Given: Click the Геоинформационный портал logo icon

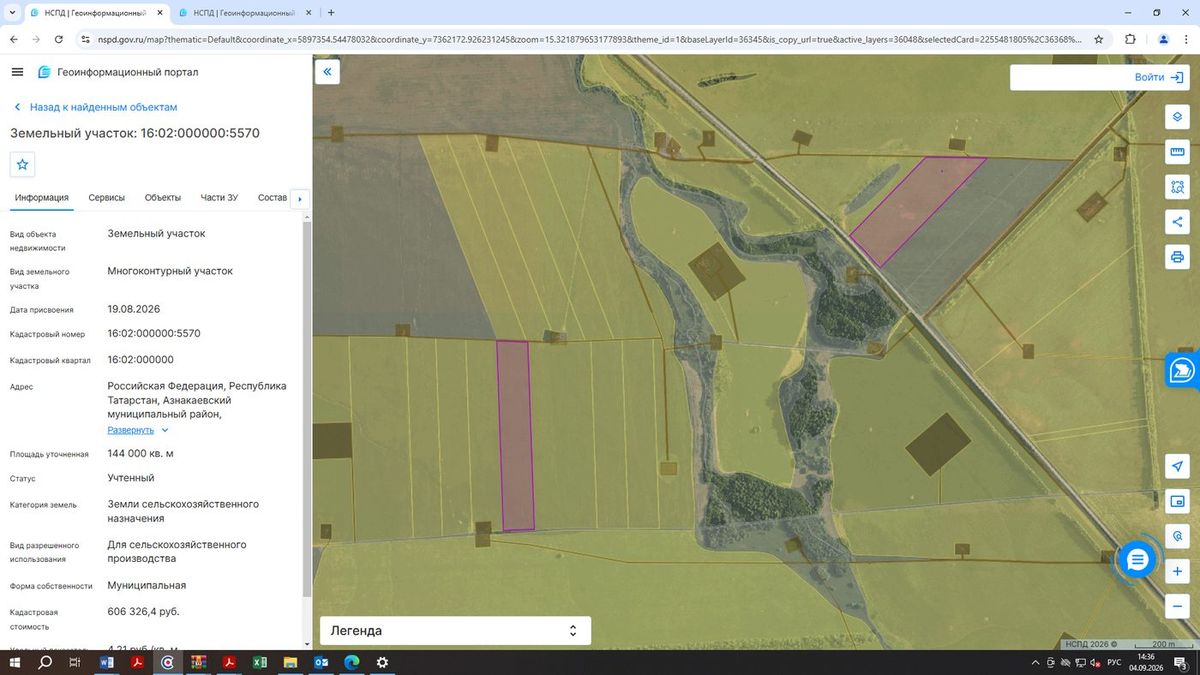Looking at the screenshot, I should 44,72.
